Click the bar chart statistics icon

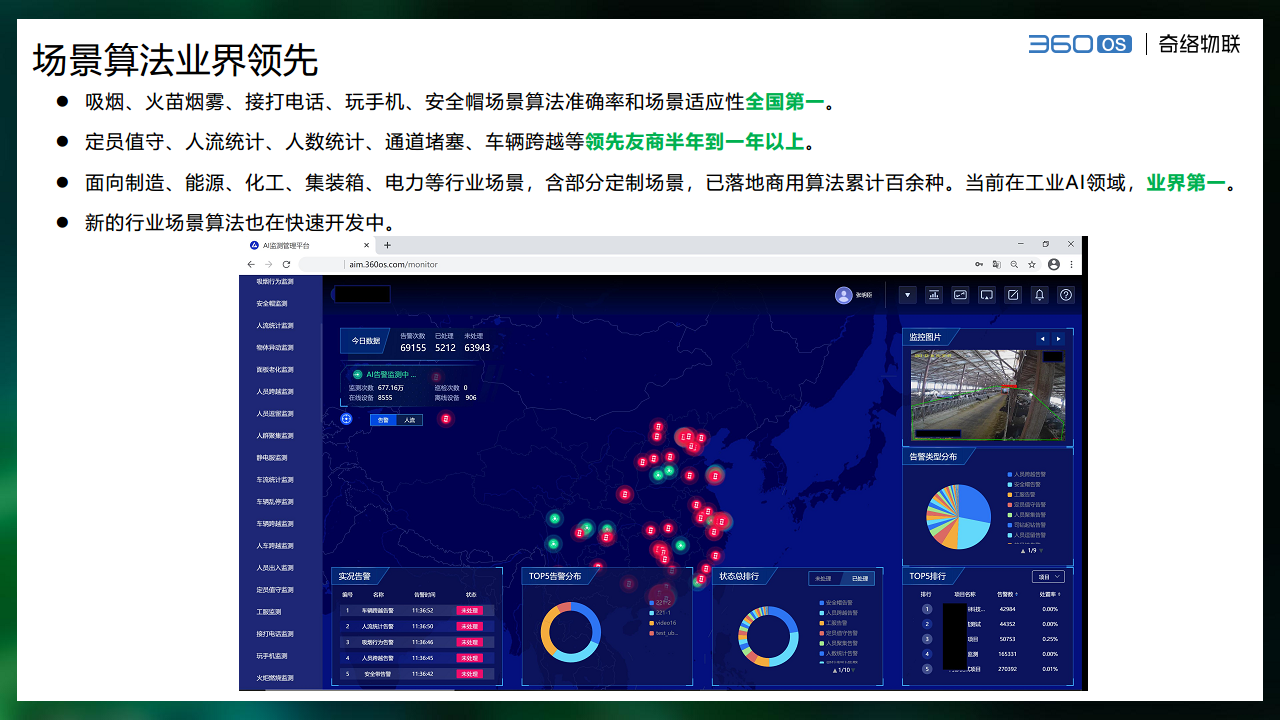click(x=934, y=295)
